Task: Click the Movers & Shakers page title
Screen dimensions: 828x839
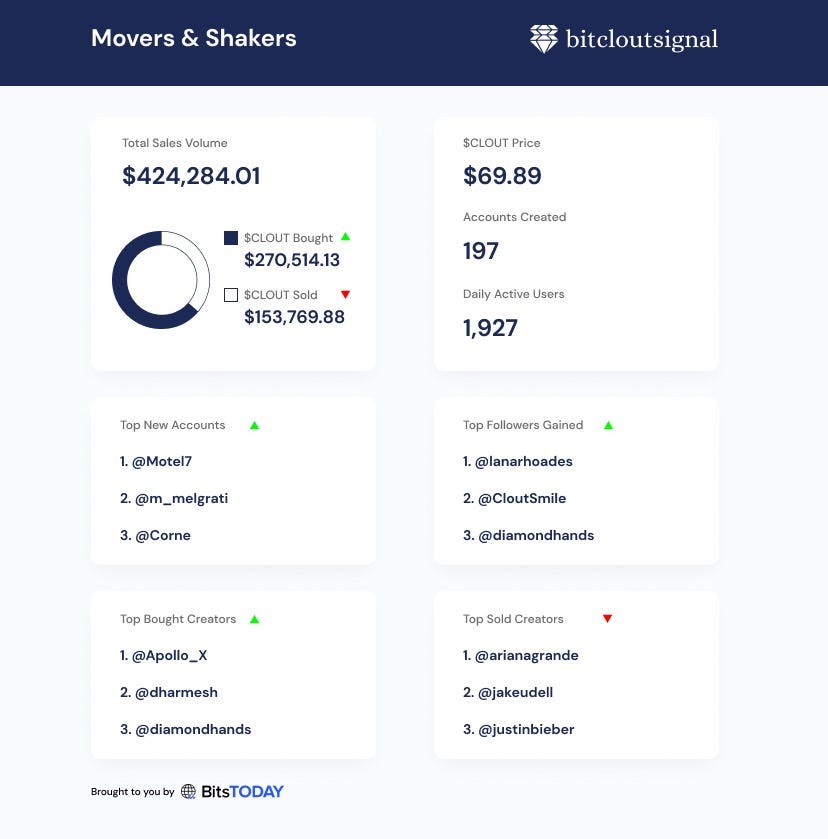Action: (x=194, y=38)
